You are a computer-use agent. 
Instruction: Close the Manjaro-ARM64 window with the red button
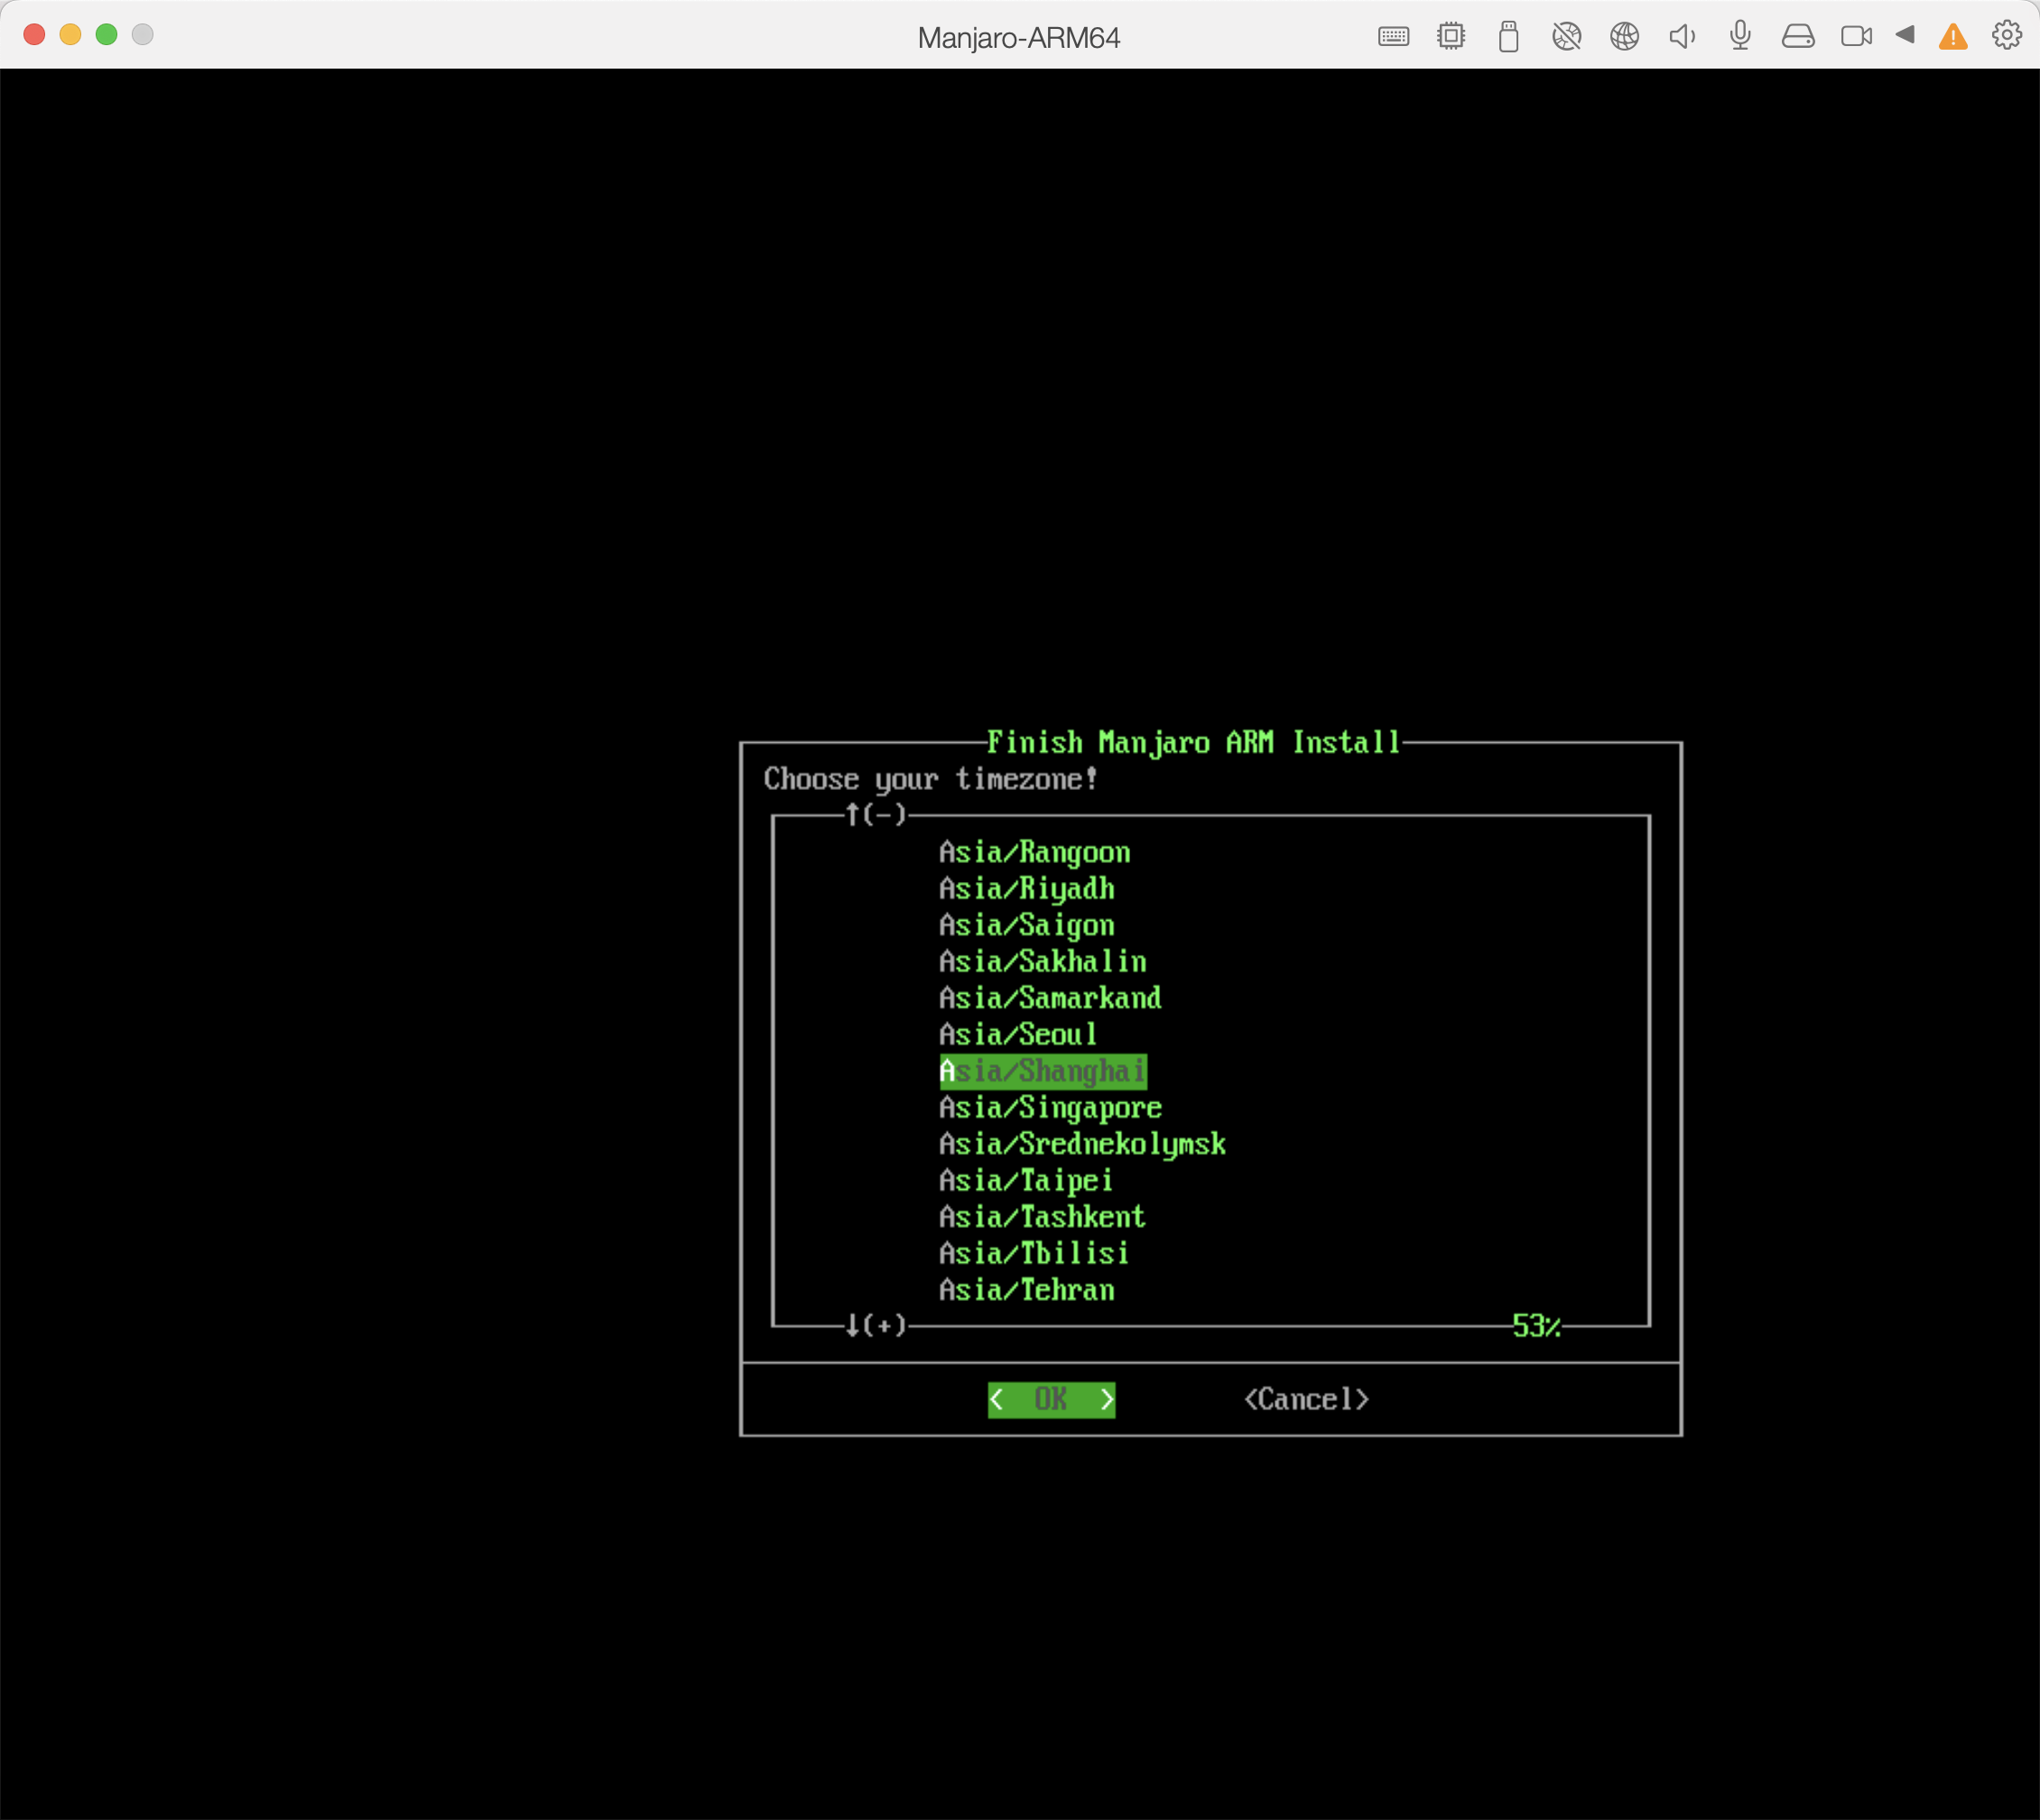[x=34, y=34]
